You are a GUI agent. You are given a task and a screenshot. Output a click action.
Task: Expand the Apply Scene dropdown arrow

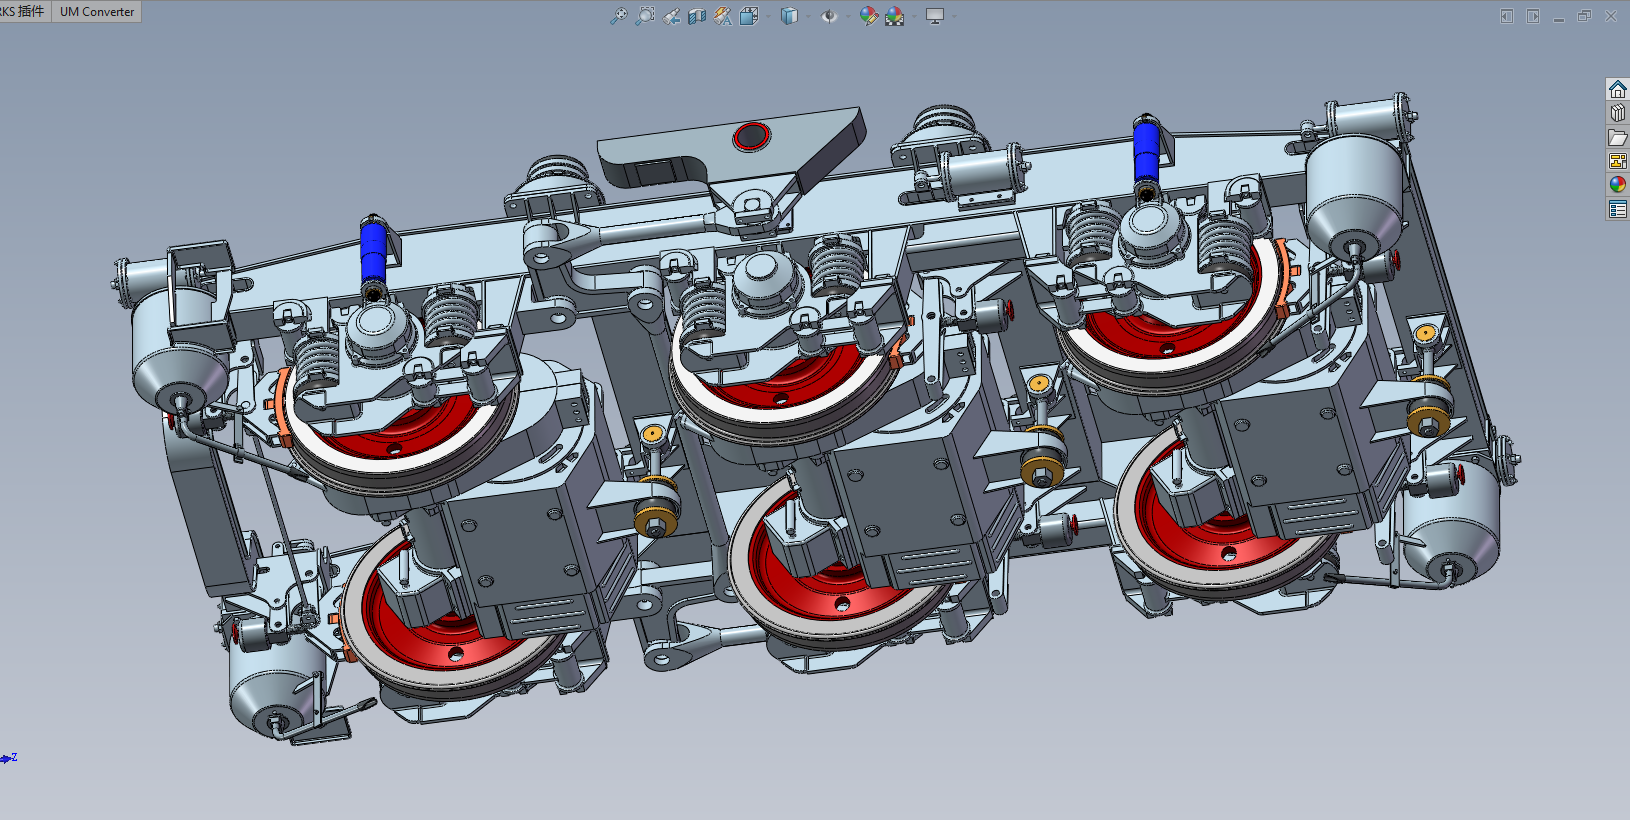pyautogui.click(x=913, y=16)
